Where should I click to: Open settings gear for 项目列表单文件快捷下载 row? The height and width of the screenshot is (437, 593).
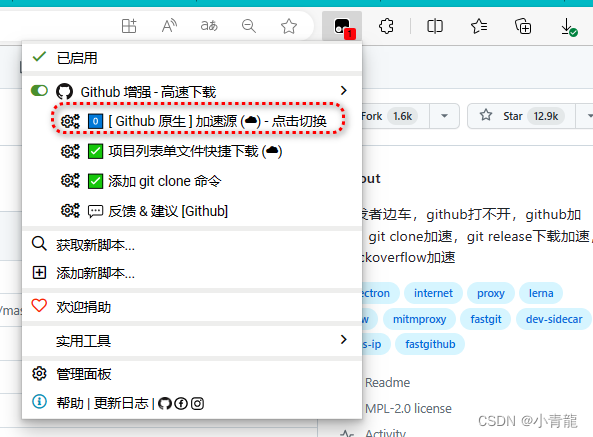pos(70,152)
